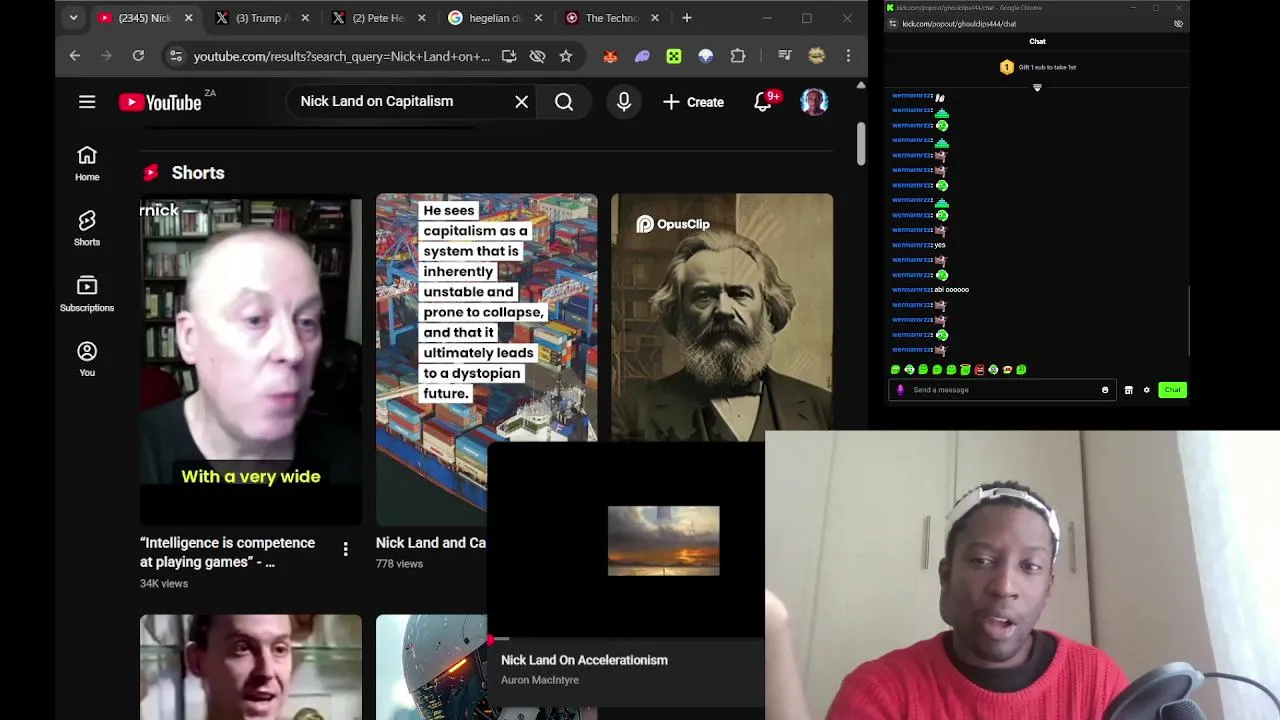
Task: Bookmark this page with the star icon
Action: point(566,56)
